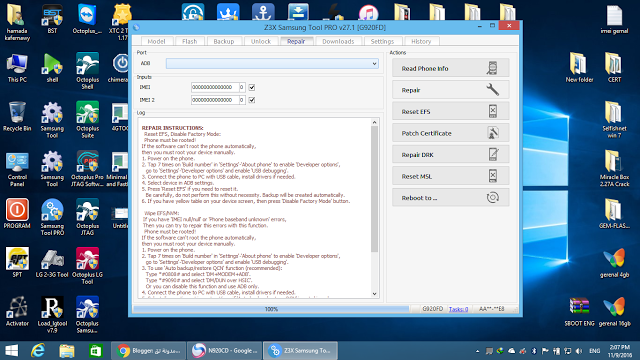Show hidden system tray icons

point(477,351)
